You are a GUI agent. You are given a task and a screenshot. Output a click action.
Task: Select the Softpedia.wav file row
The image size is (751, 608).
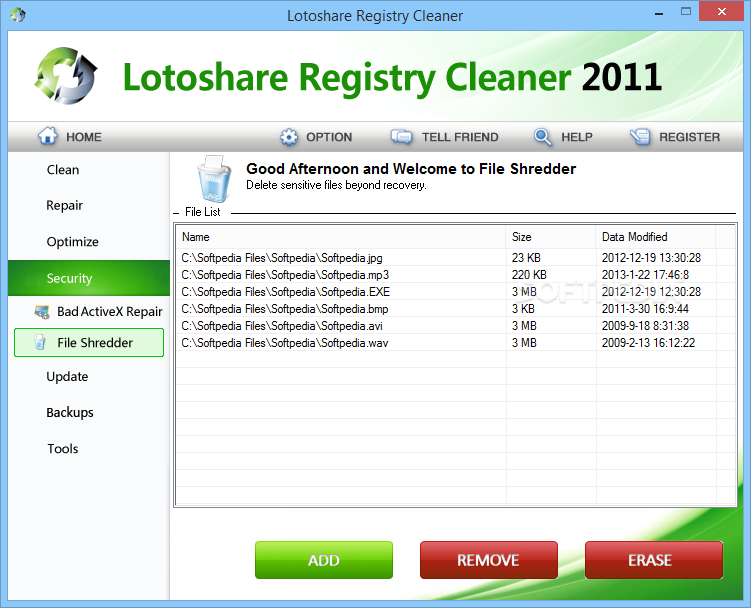coord(456,343)
